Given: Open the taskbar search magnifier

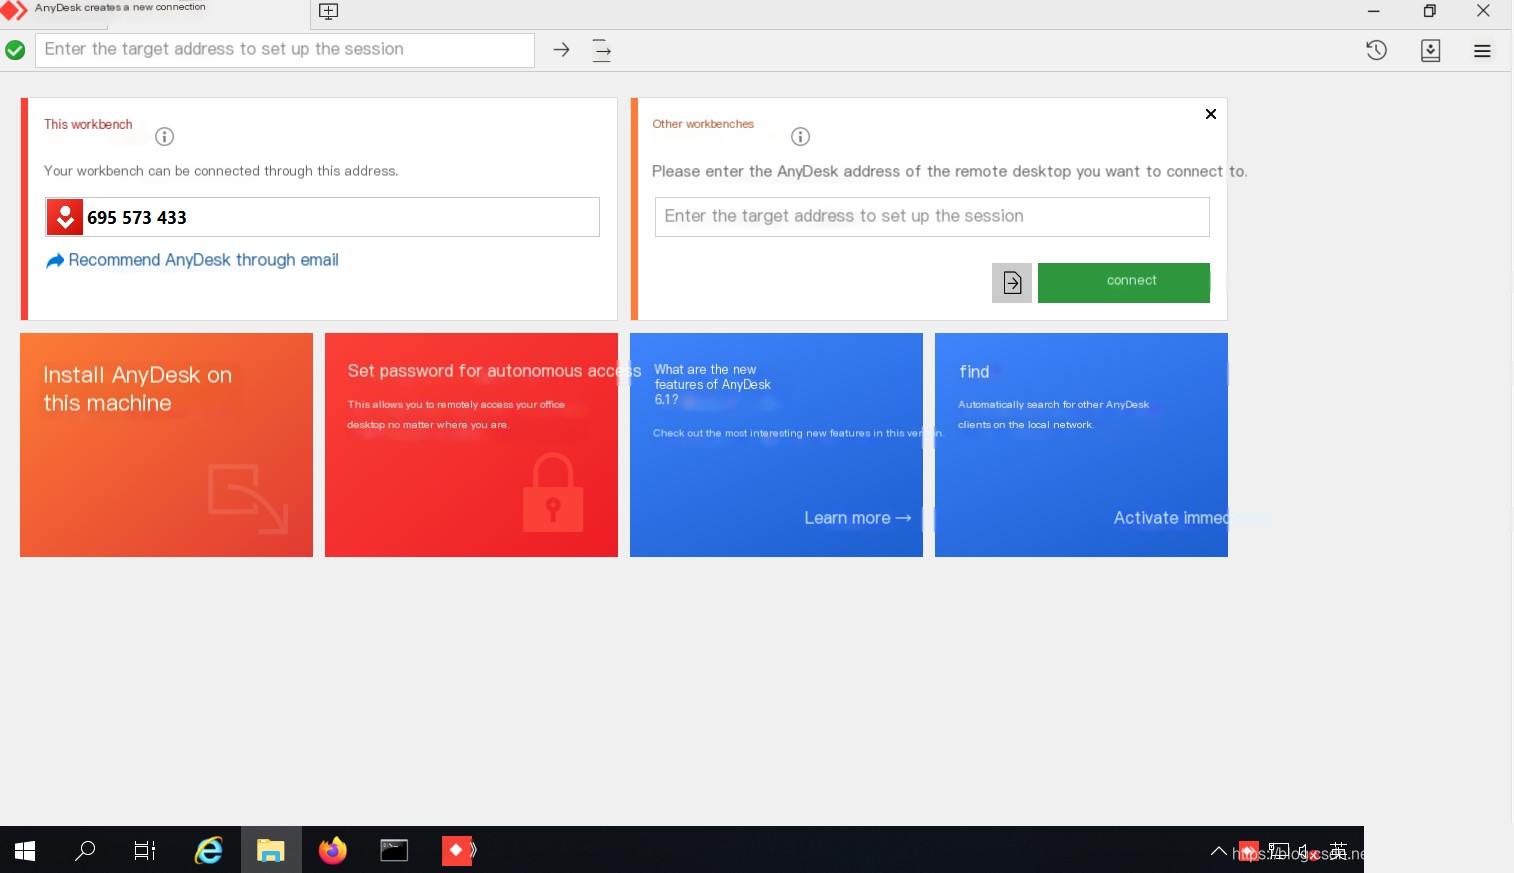Looking at the screenshot, I should [85, 850].
